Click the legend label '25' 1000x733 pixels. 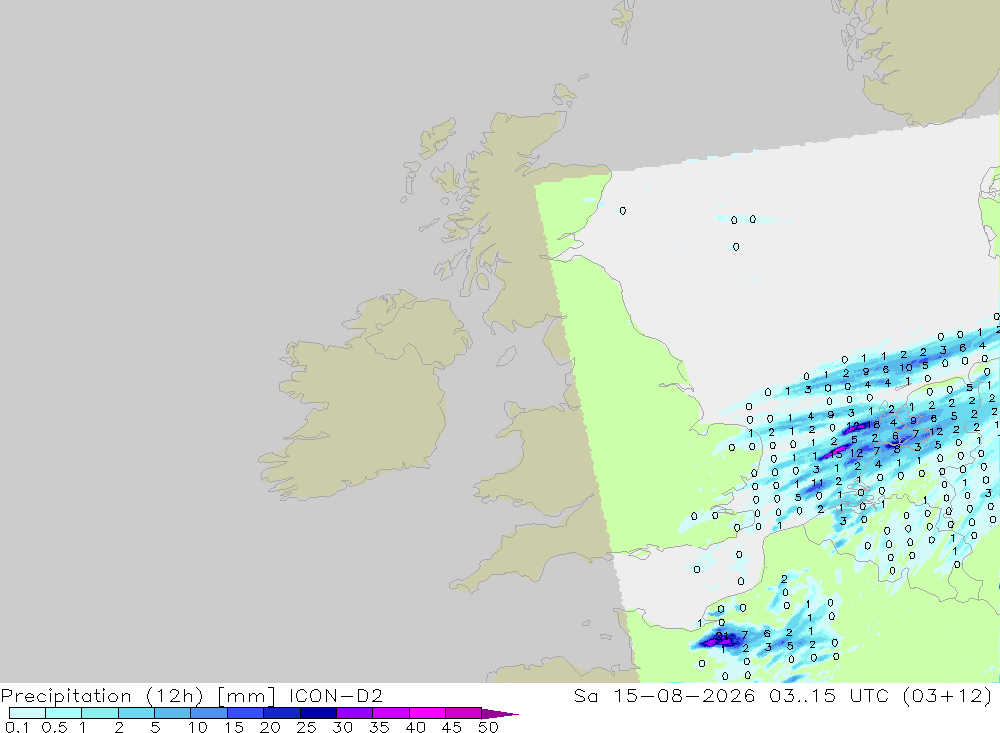(x=306, y=727)
